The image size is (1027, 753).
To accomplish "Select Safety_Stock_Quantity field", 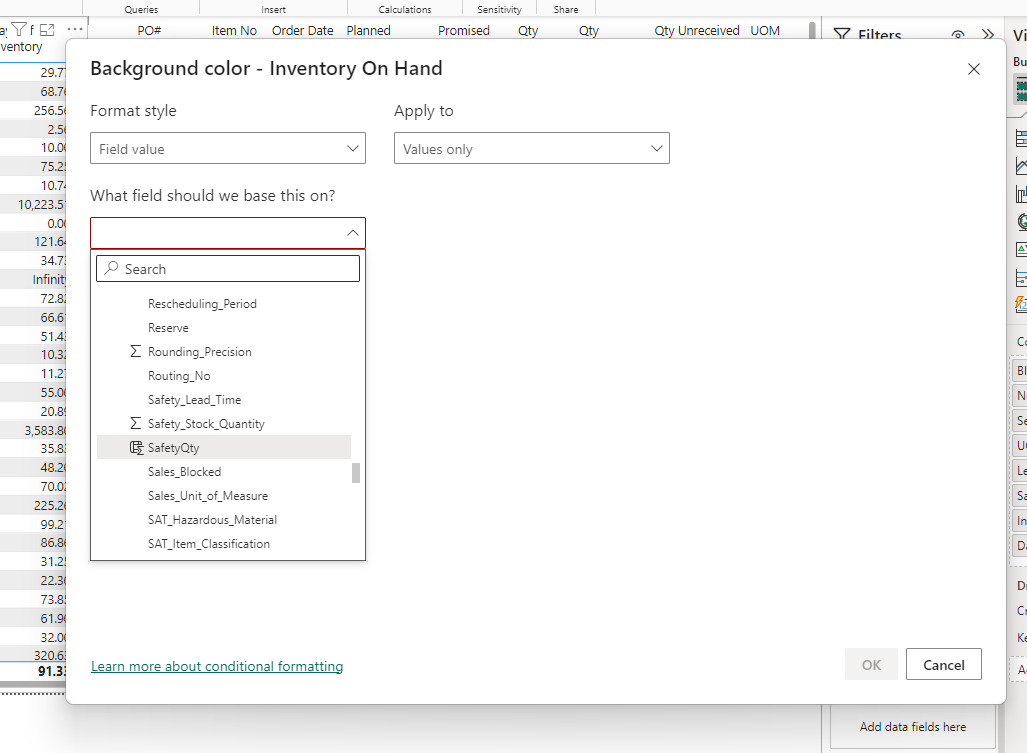I will [223, 424].
